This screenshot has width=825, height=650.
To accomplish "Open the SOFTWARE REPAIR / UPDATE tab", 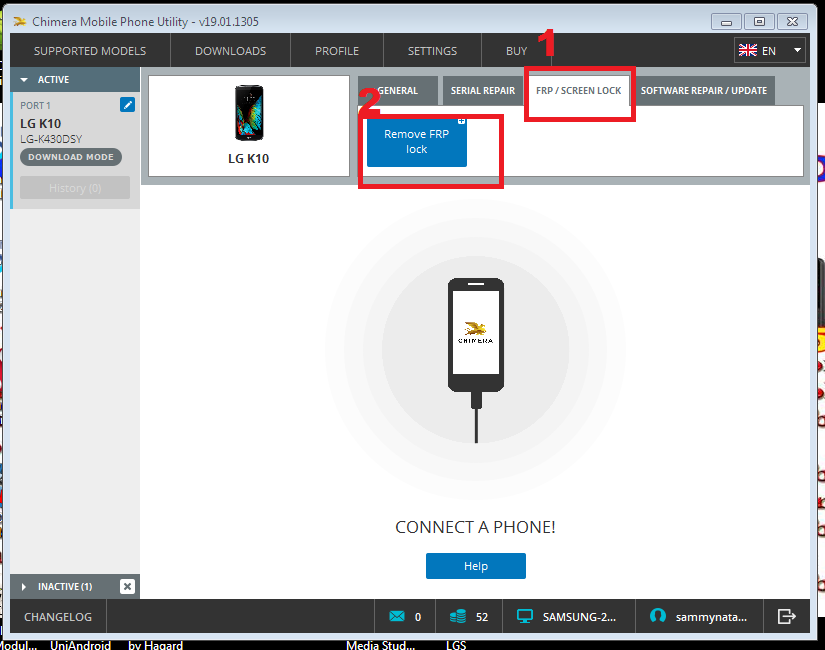I will [703, 91].
